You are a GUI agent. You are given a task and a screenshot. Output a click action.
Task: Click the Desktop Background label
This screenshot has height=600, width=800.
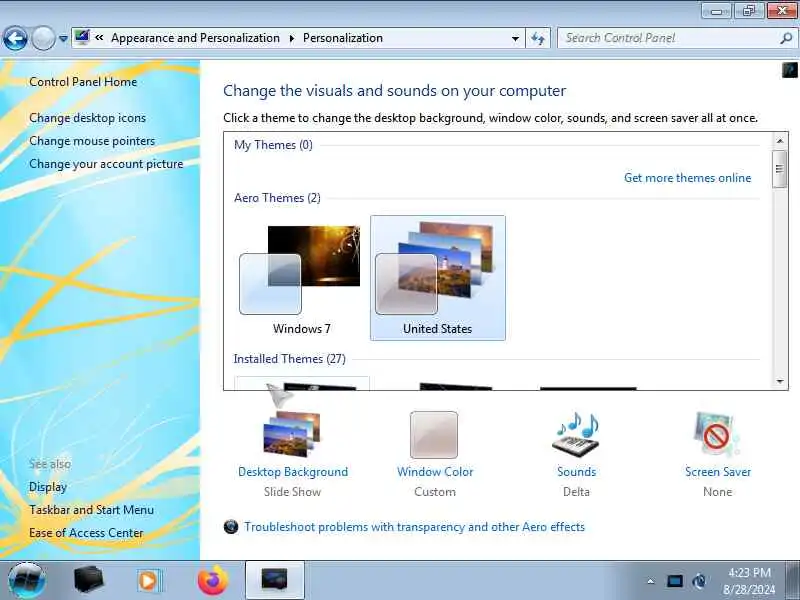[293, 472]
